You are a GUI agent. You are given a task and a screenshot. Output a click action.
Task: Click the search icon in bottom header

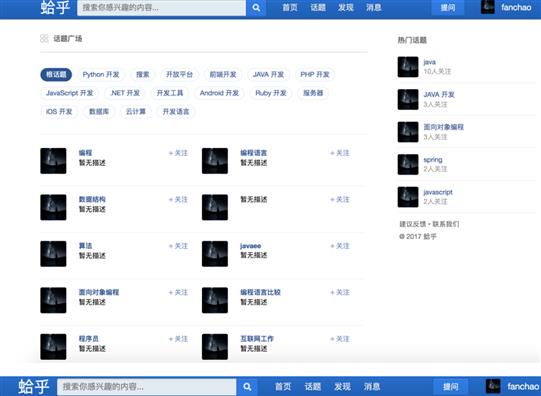[247, 387]
